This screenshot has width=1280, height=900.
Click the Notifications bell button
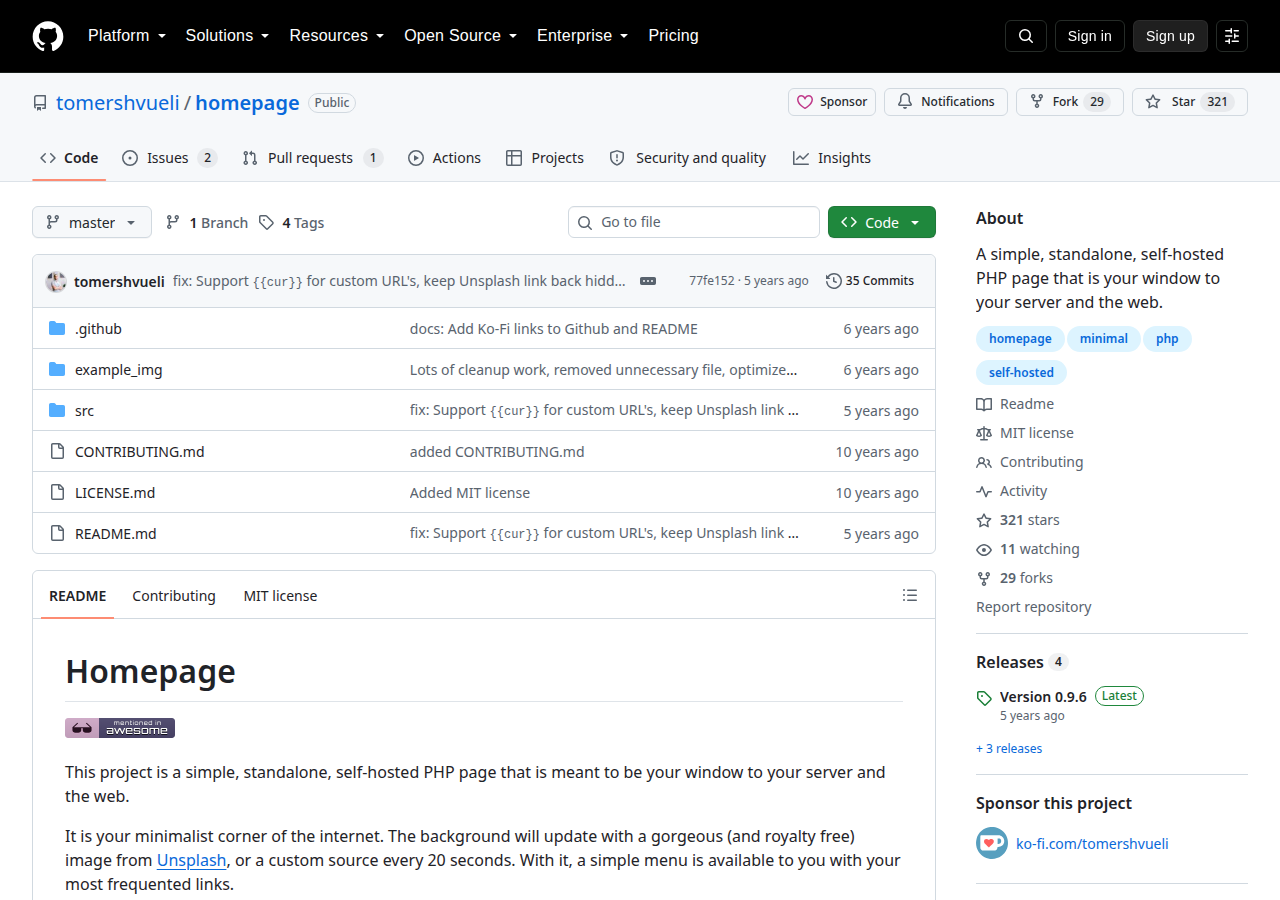[946, 102]
